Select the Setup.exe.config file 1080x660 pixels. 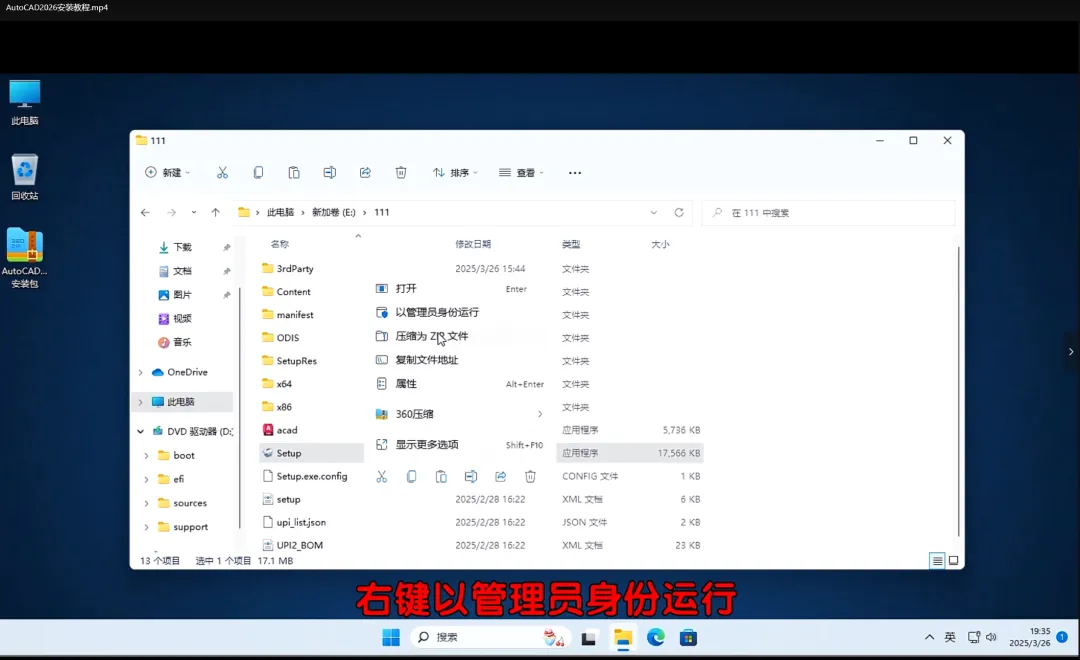[305, 476]
